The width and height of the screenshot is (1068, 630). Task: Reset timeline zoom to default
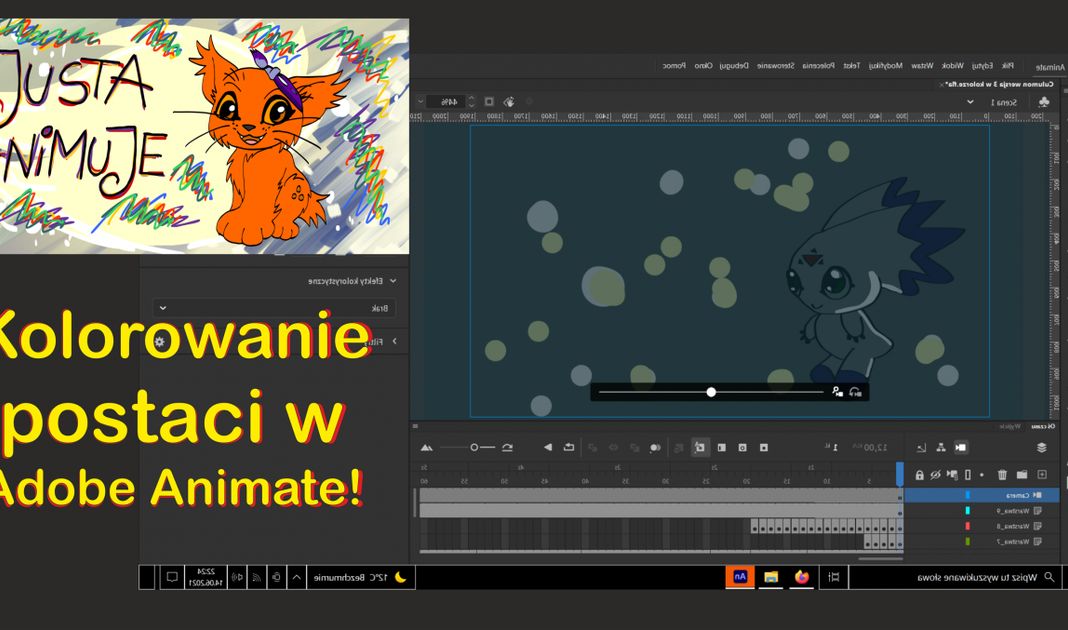[507, 447]
